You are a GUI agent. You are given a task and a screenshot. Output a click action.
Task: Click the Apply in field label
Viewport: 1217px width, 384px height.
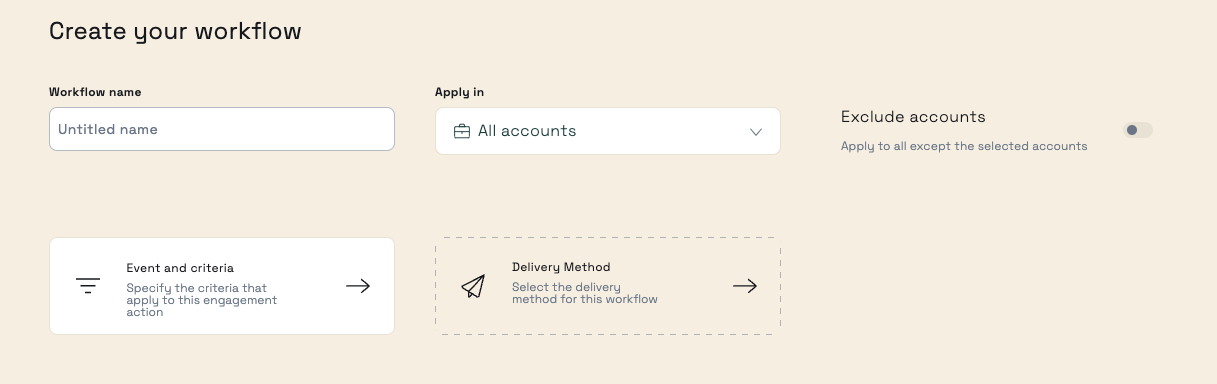tap(459, 92)
